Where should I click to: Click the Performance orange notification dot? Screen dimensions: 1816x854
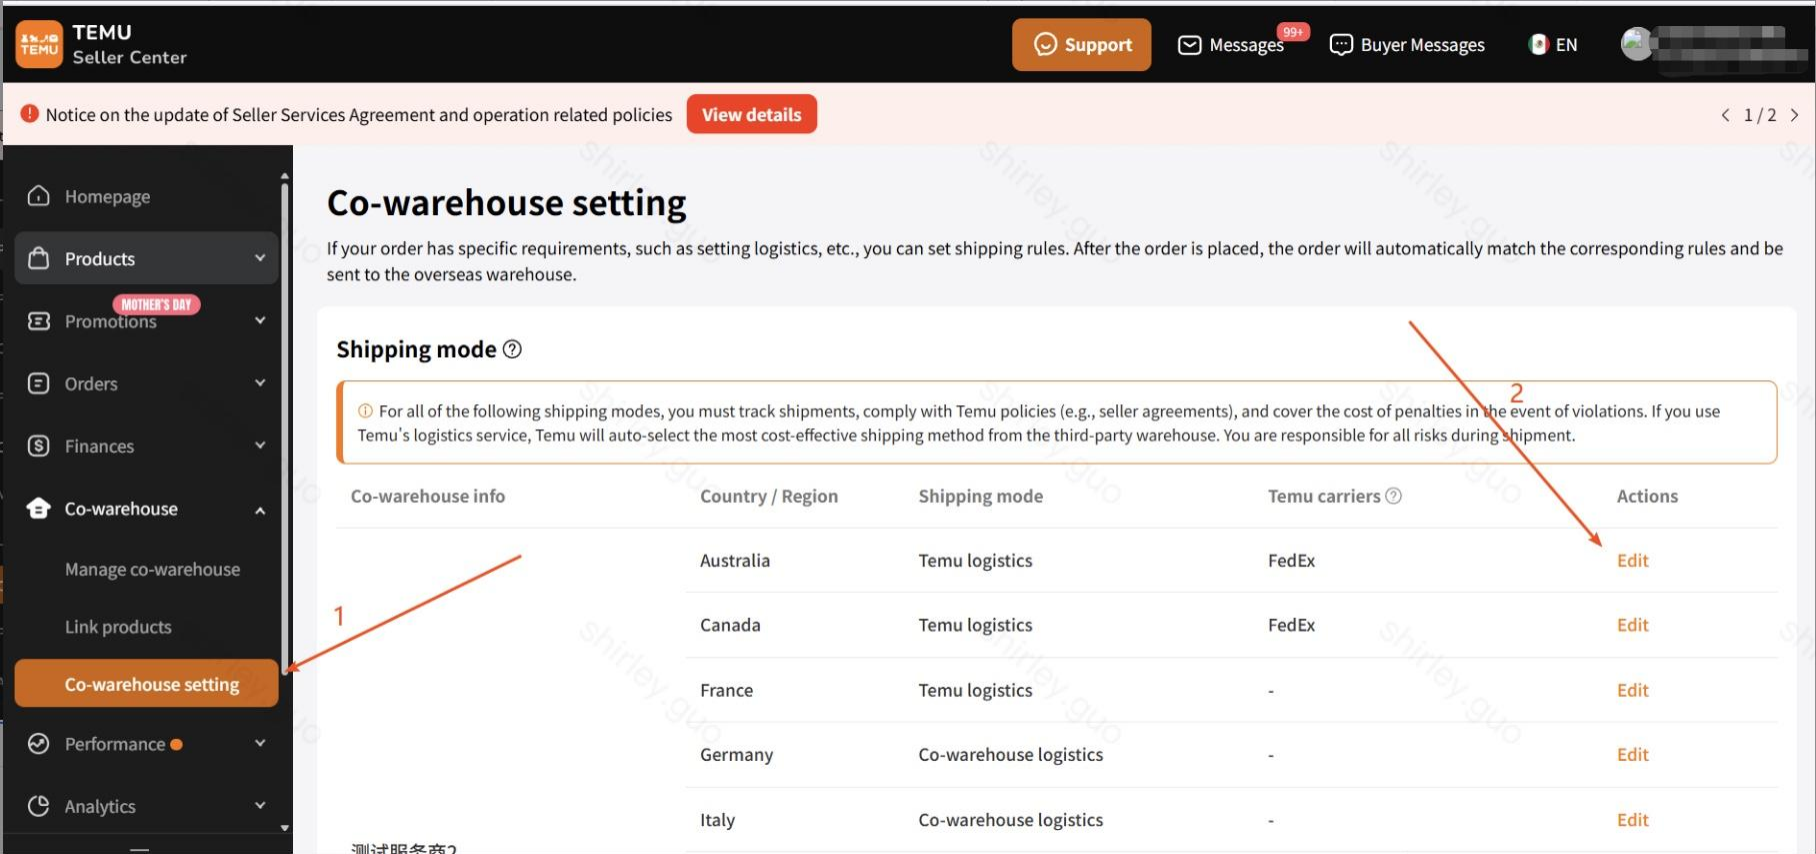coord(177,744)
